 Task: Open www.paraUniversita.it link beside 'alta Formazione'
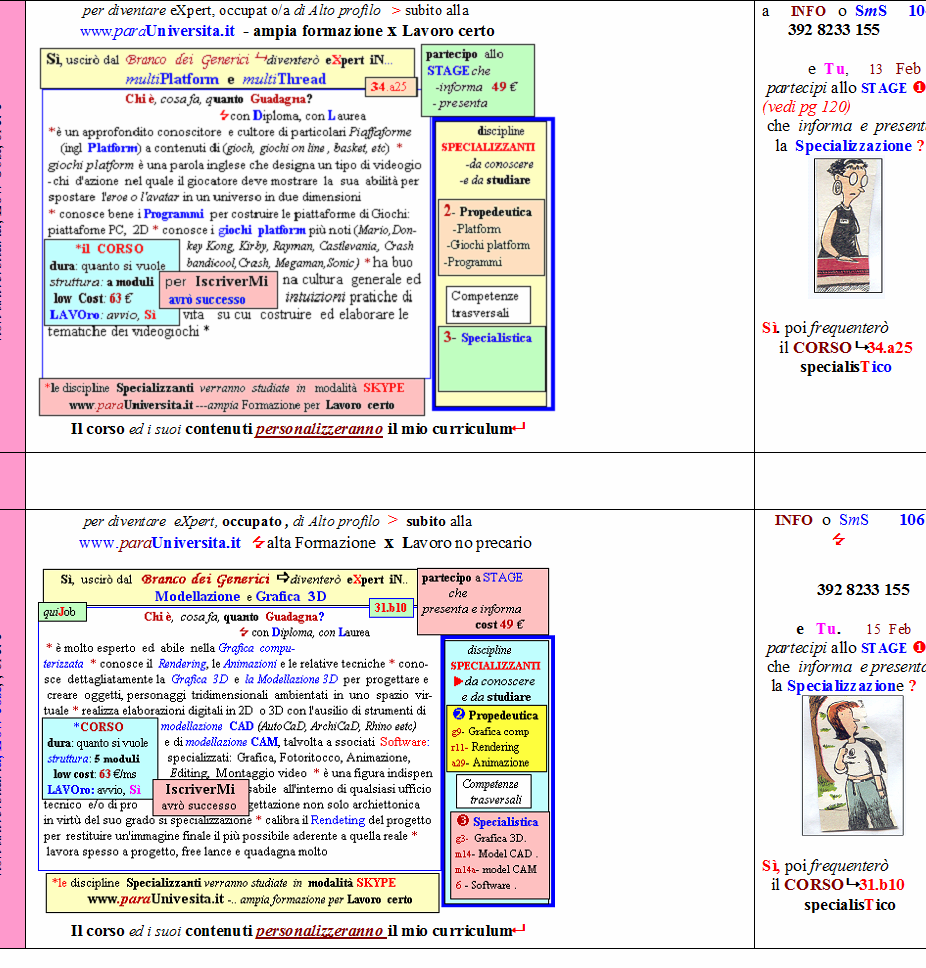click(x=159, y=543)
